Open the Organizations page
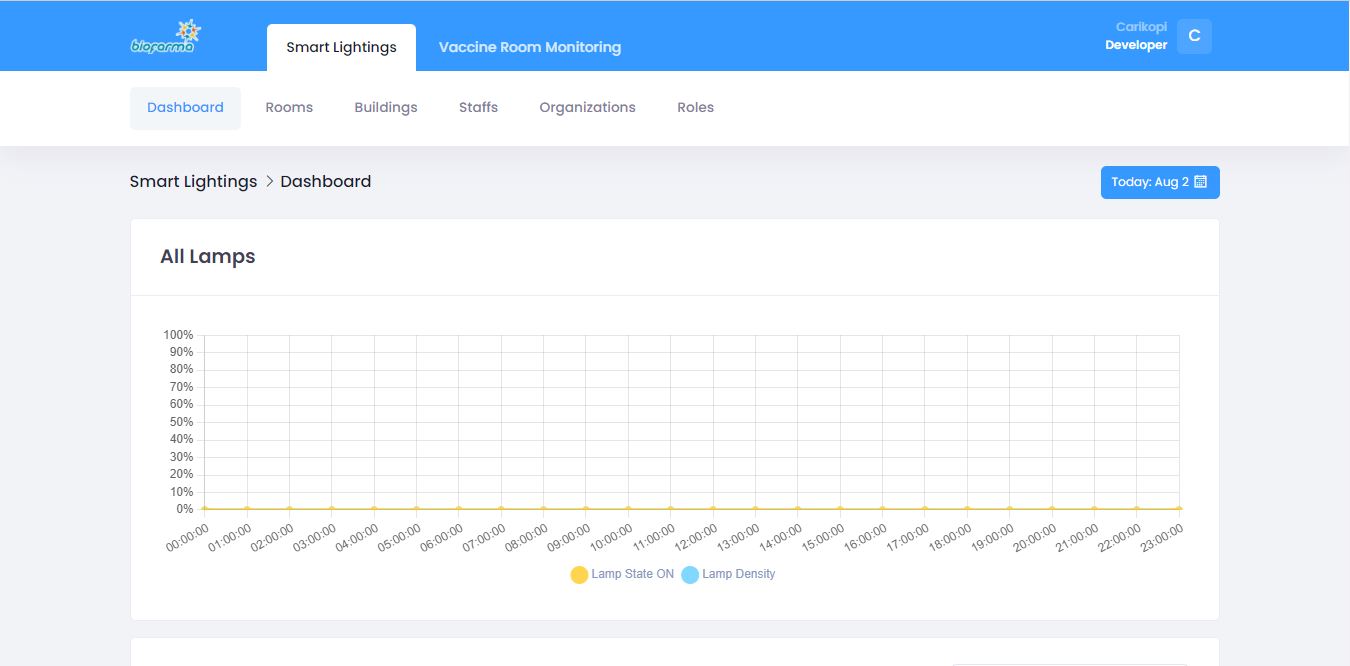The image size is (1350, 666). tap(587, 108)
